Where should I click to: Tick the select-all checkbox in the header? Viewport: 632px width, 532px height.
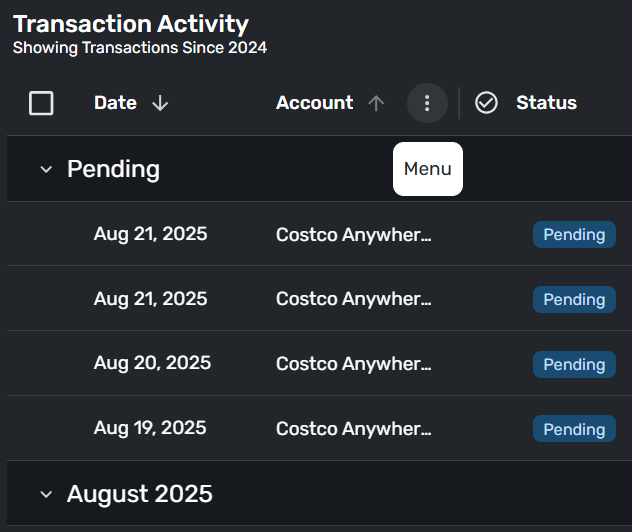(x=41, y=103)
